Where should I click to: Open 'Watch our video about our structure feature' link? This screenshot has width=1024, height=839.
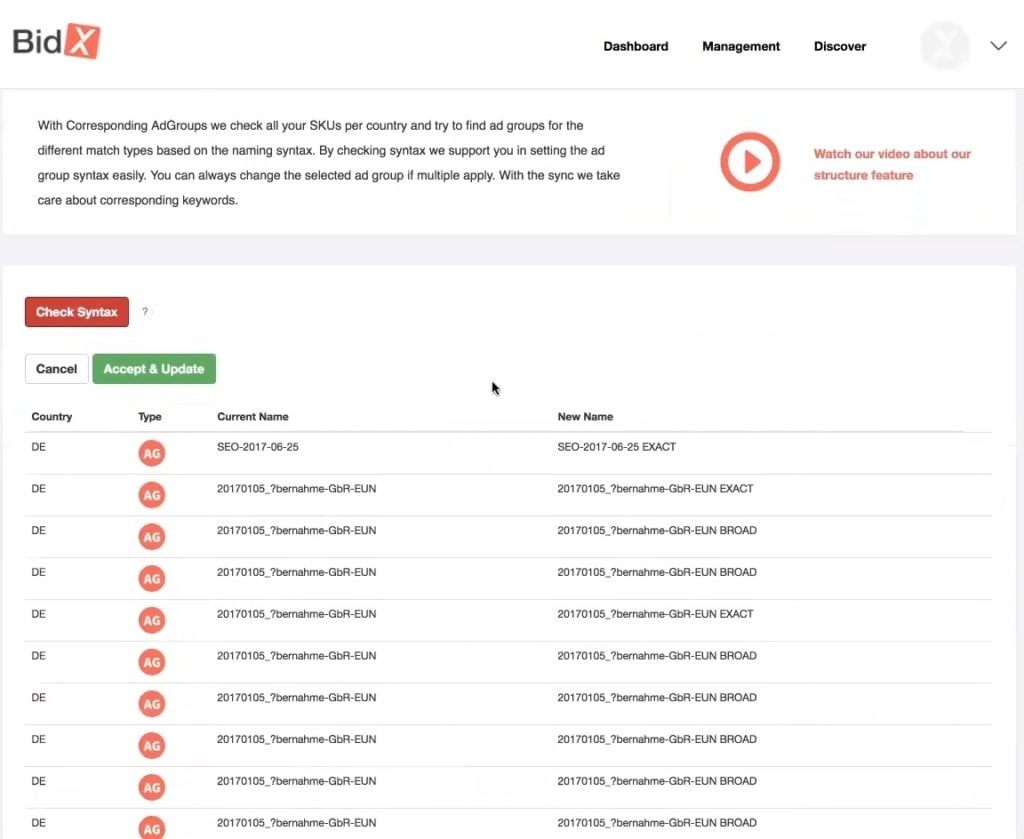(891, 165)
